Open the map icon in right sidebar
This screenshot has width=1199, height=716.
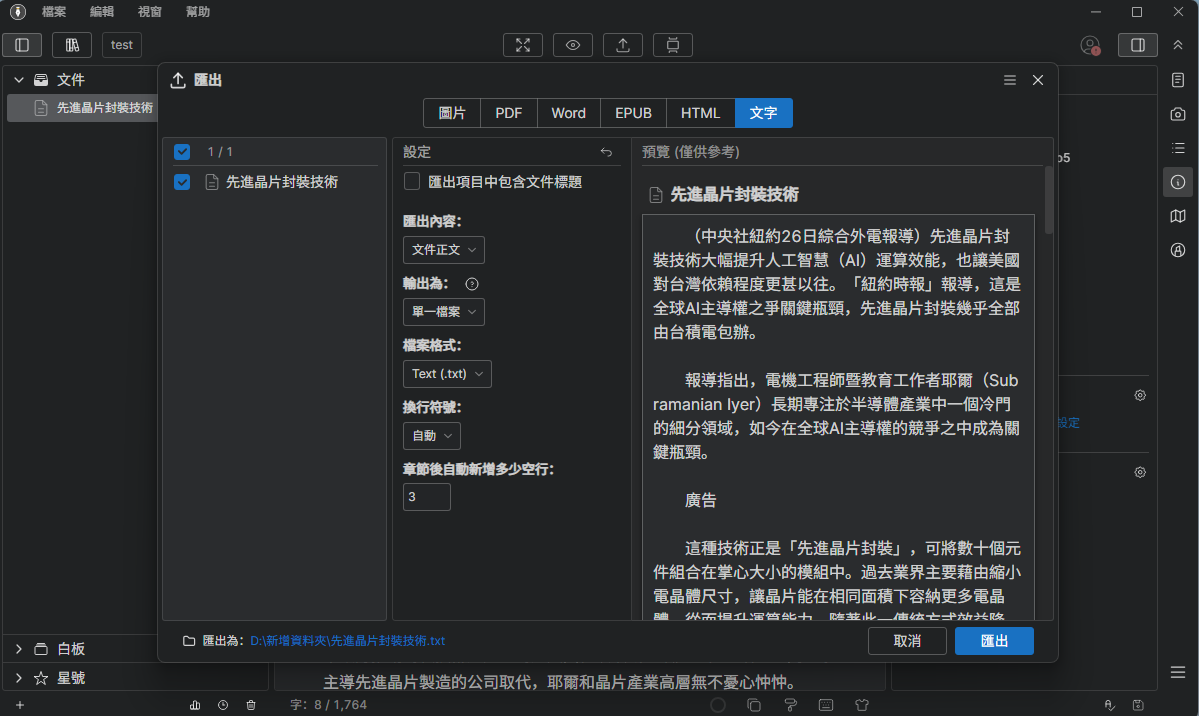click(x=1178, y=216)
